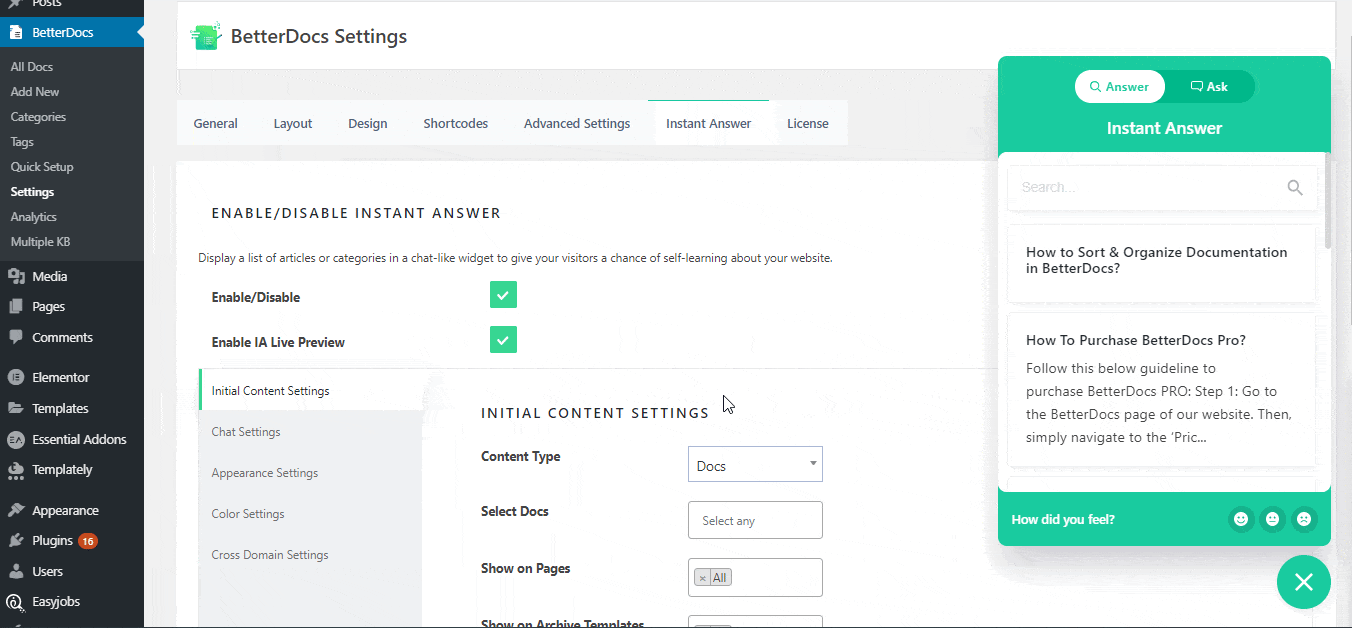Remove the 'All' tag from Show on Pages

(x=702, y=578)
